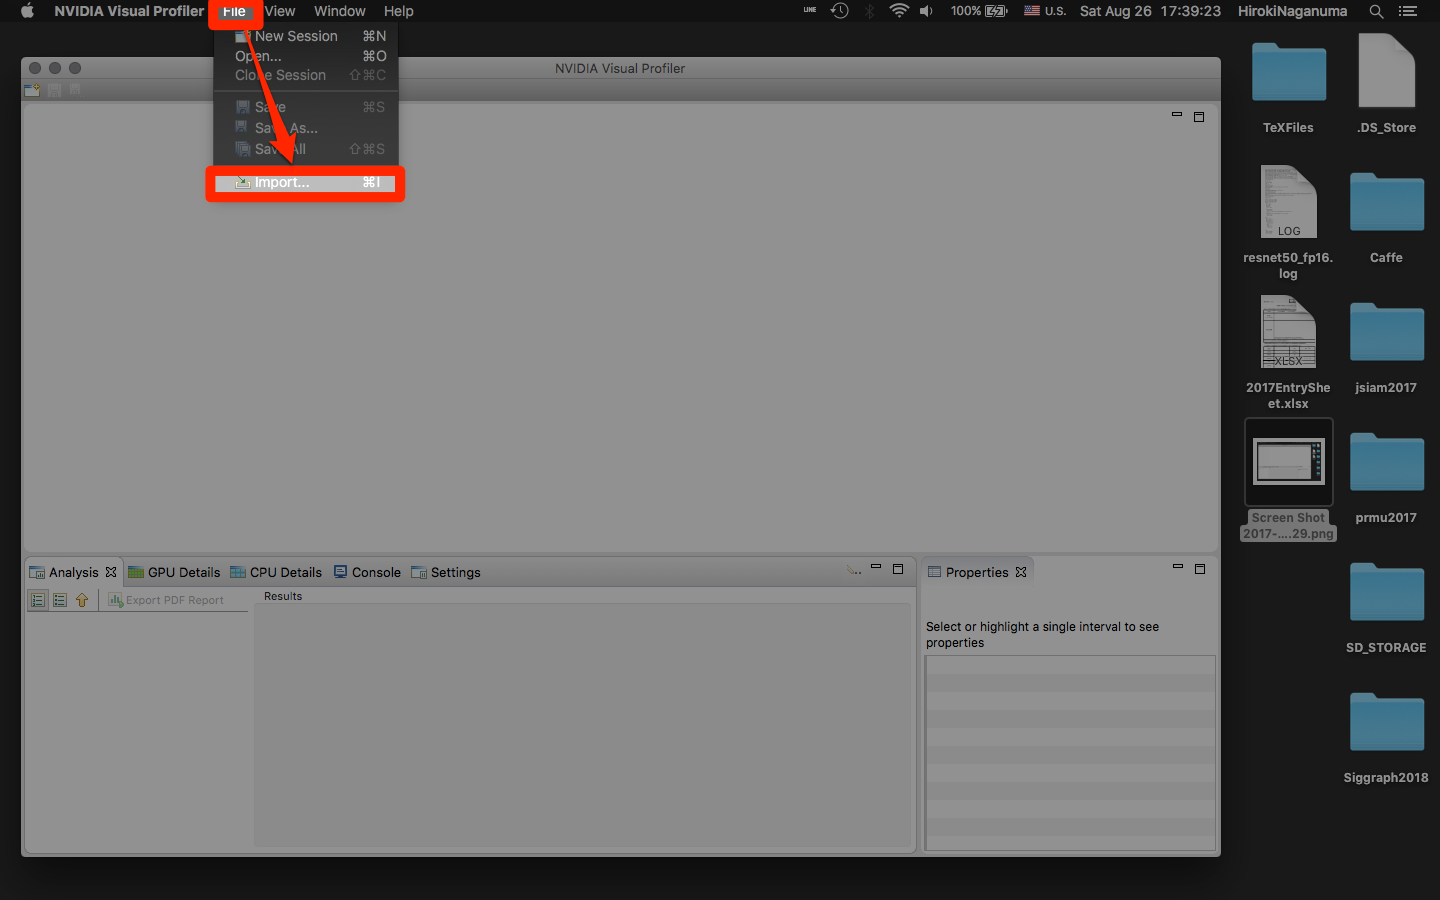The height and width of the screenshot is (900, 1440).
Task: Create a new session using the toolbar icon
Action: pos(31,90)
